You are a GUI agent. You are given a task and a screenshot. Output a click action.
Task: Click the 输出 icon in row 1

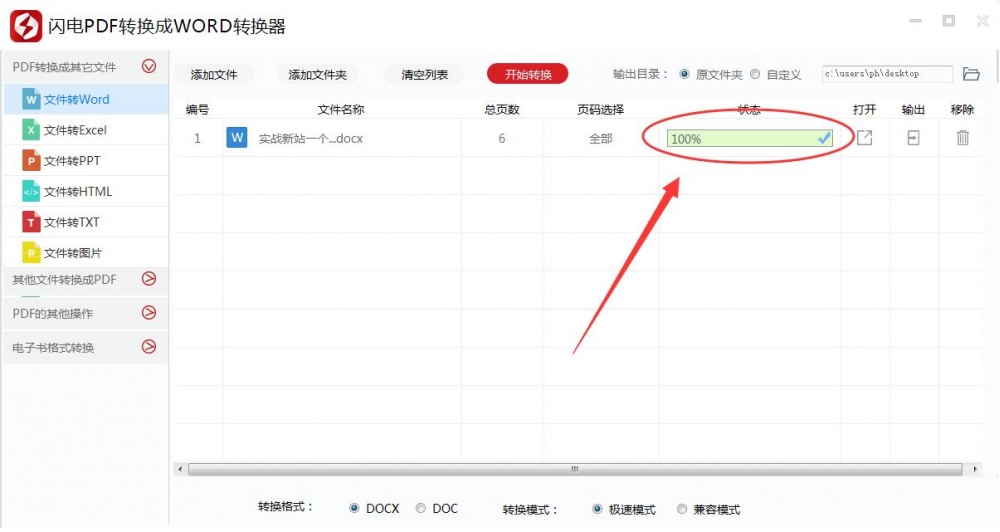click(x=913, y=137)
